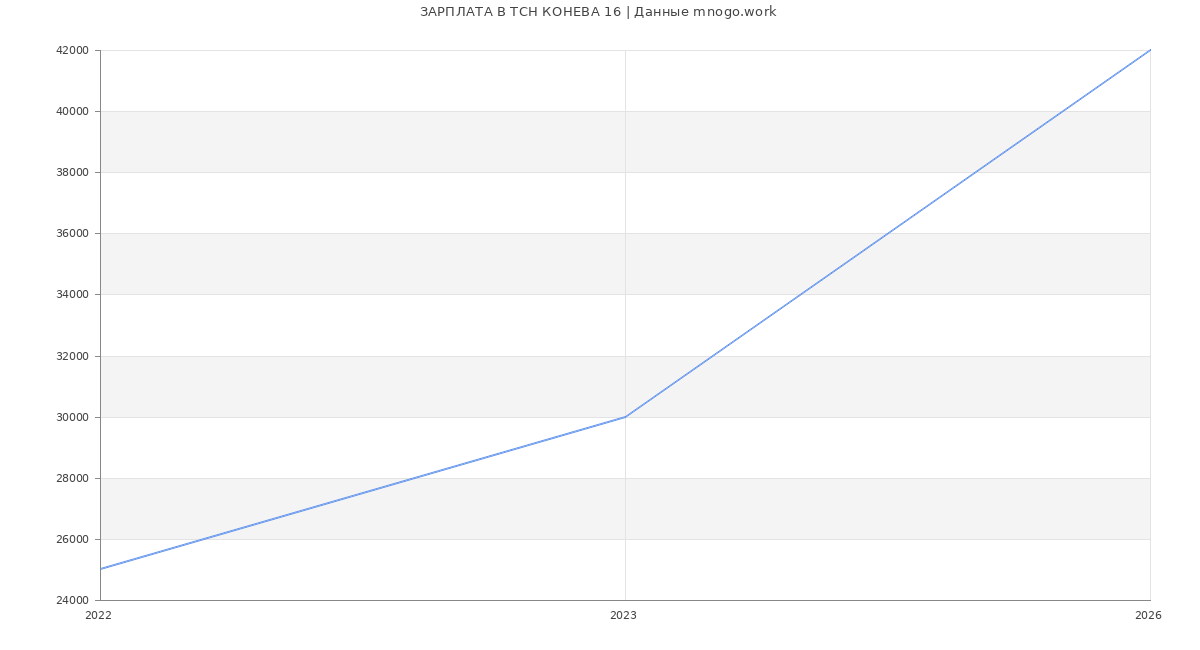
Task: Click the line's bend point at 2023
Action: 625,417
